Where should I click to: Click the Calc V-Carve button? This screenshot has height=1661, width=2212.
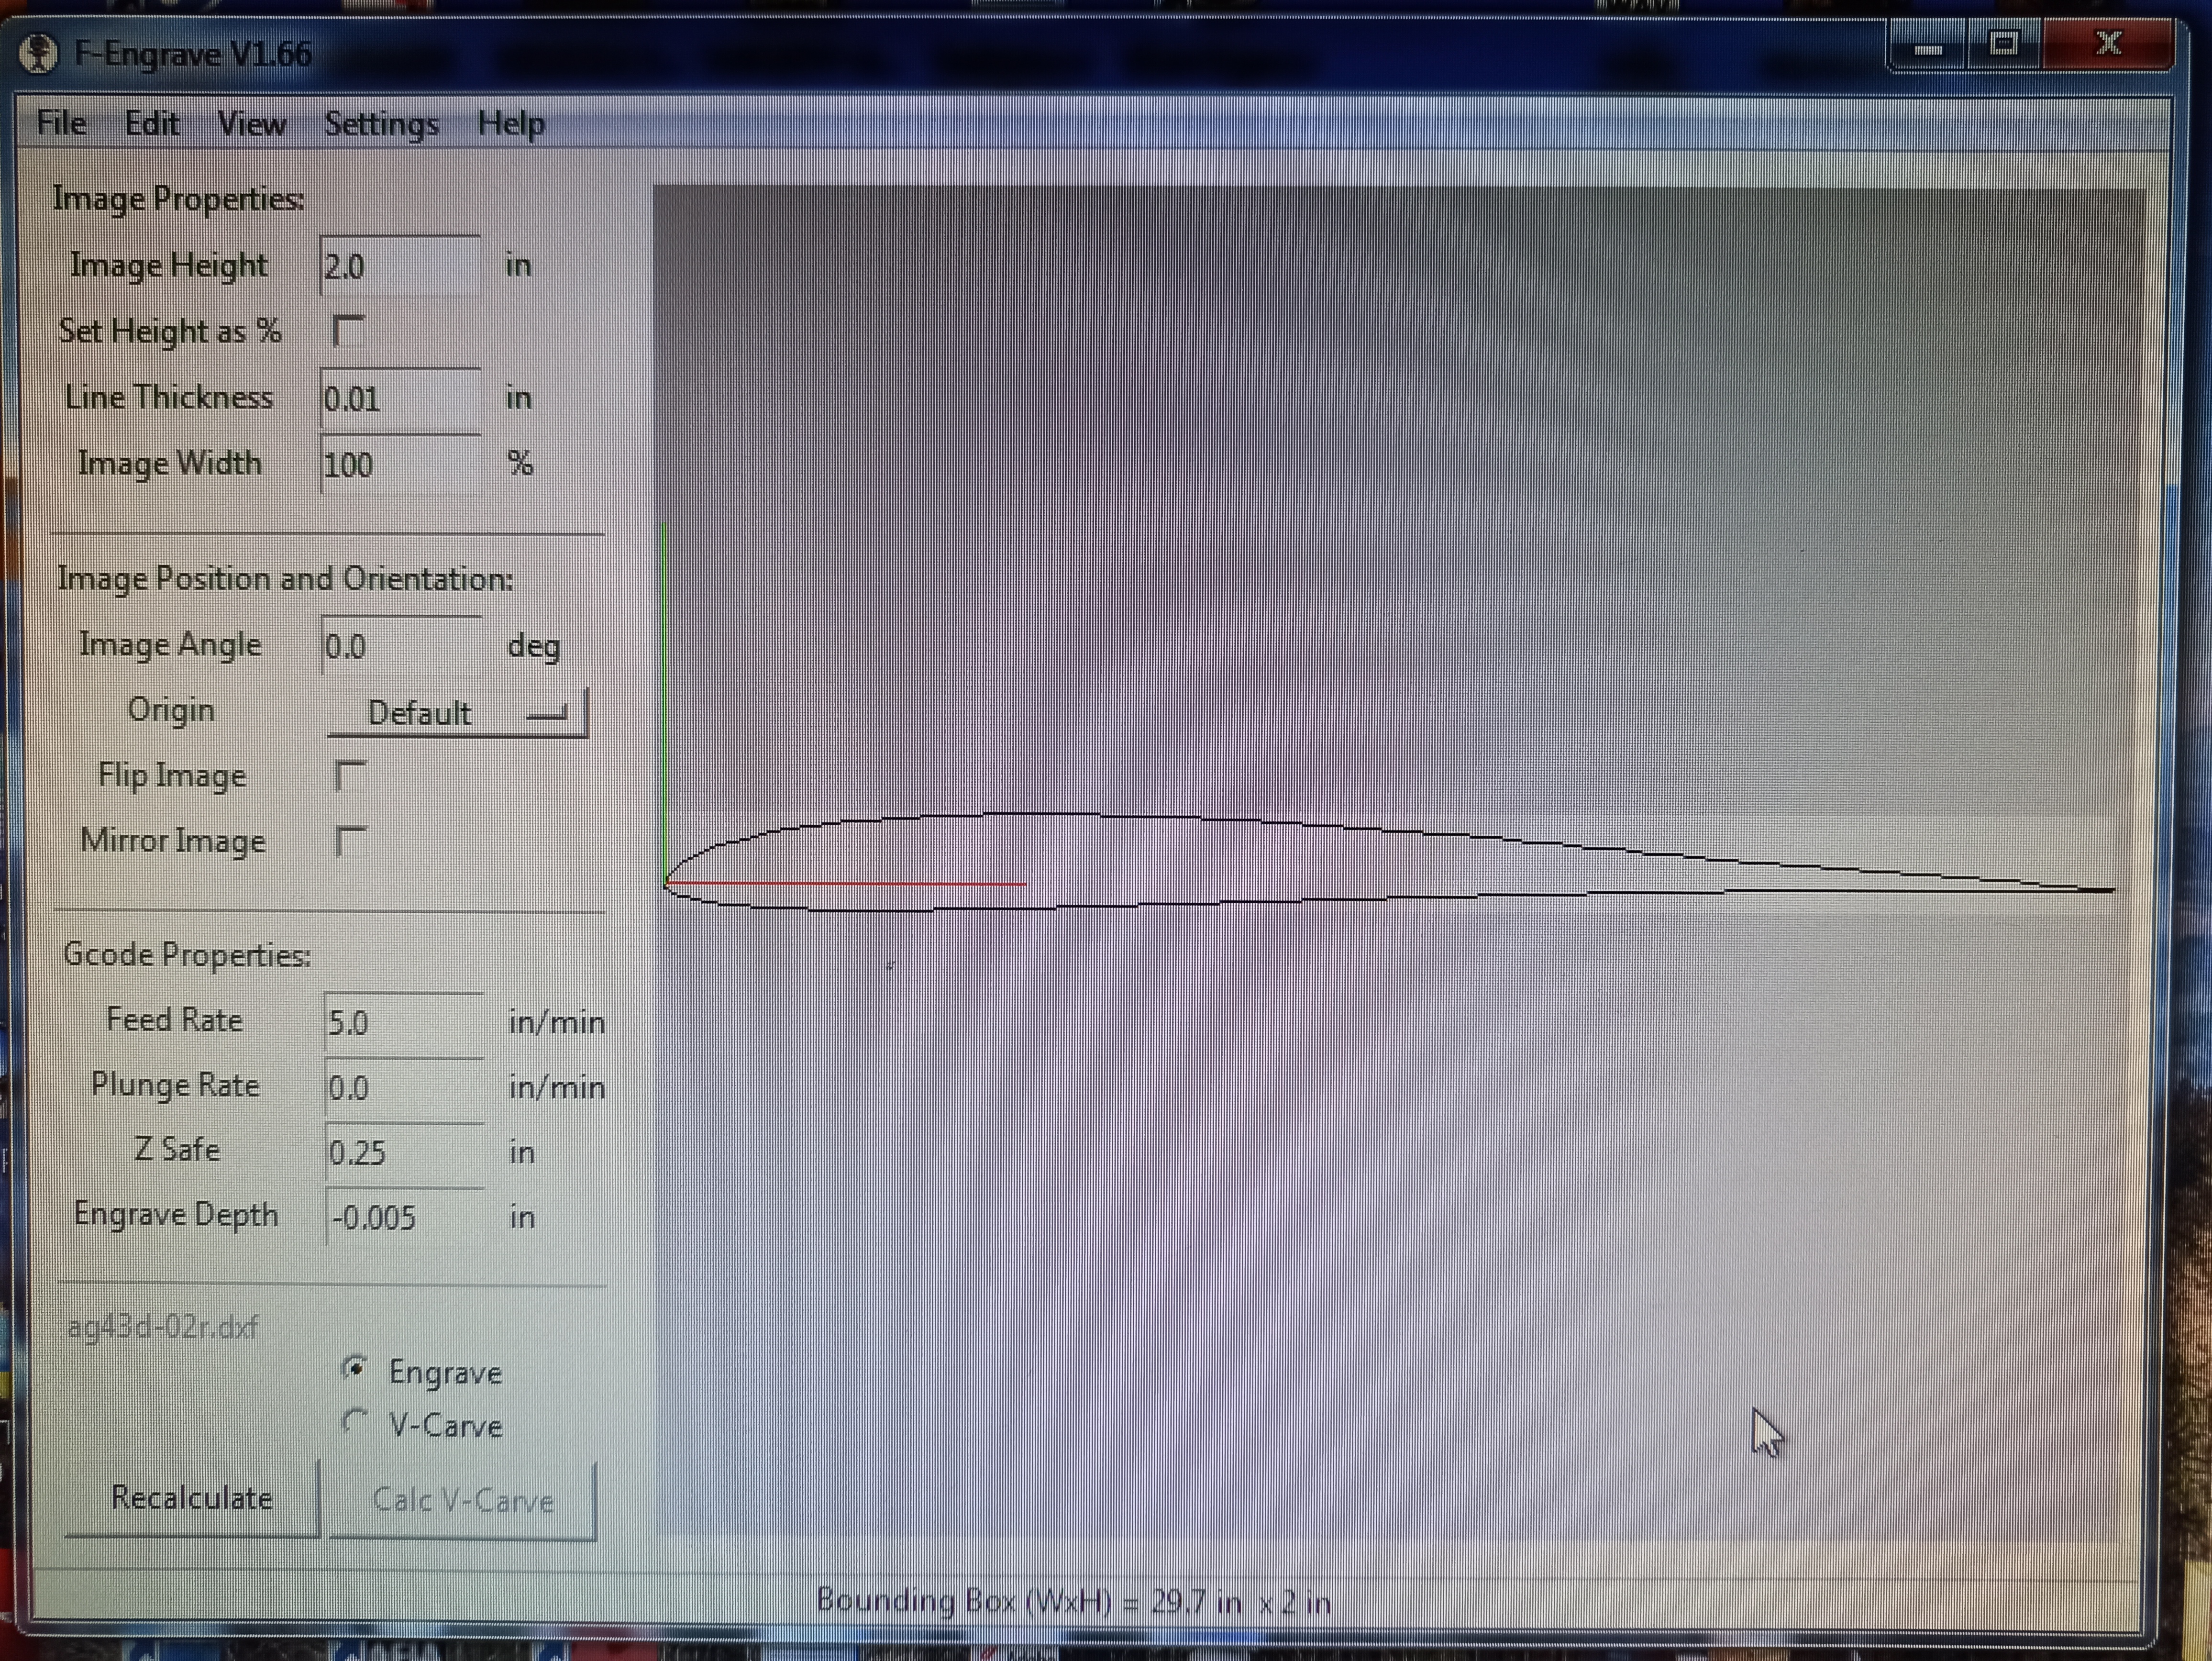463,1500
